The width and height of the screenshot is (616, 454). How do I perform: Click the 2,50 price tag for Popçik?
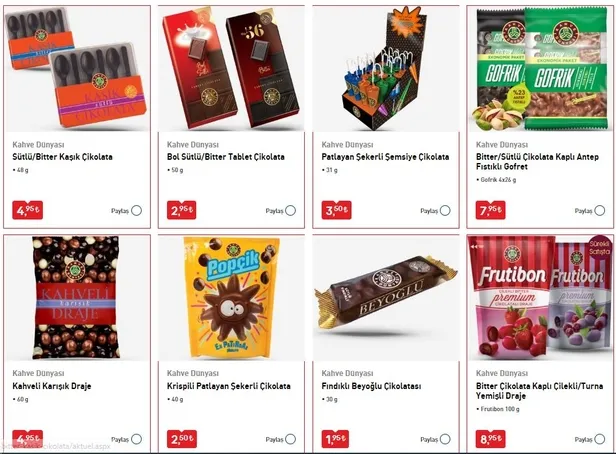(182, 439)
